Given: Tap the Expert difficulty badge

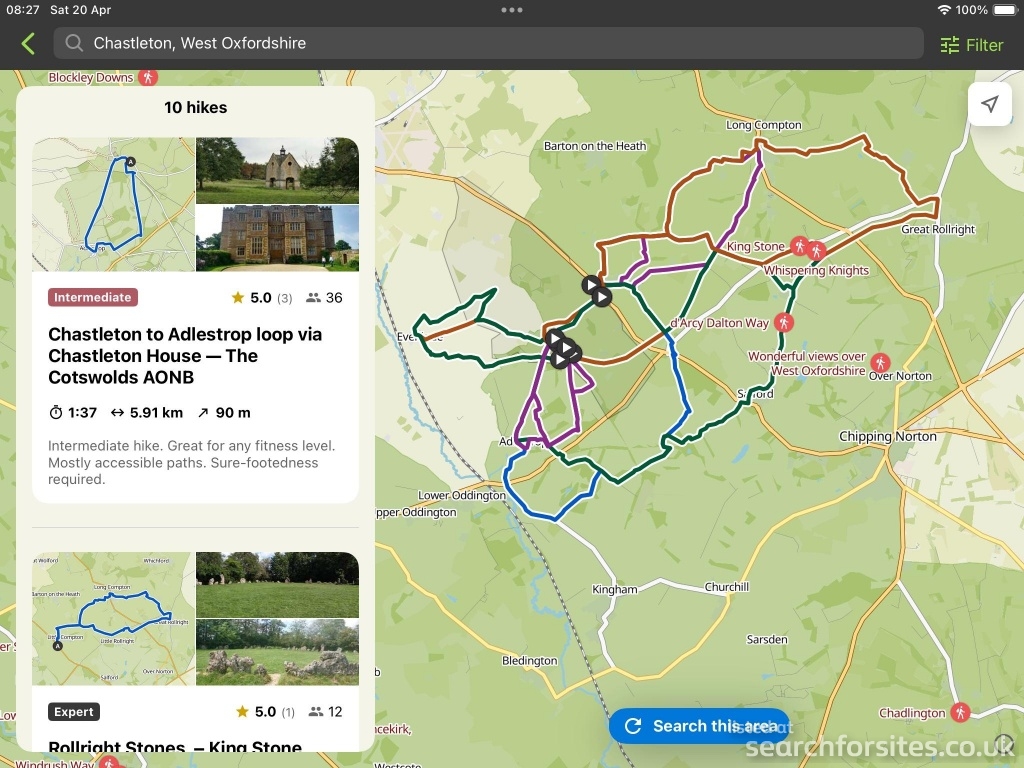Looking at the screenshot, I should [74, 712].
